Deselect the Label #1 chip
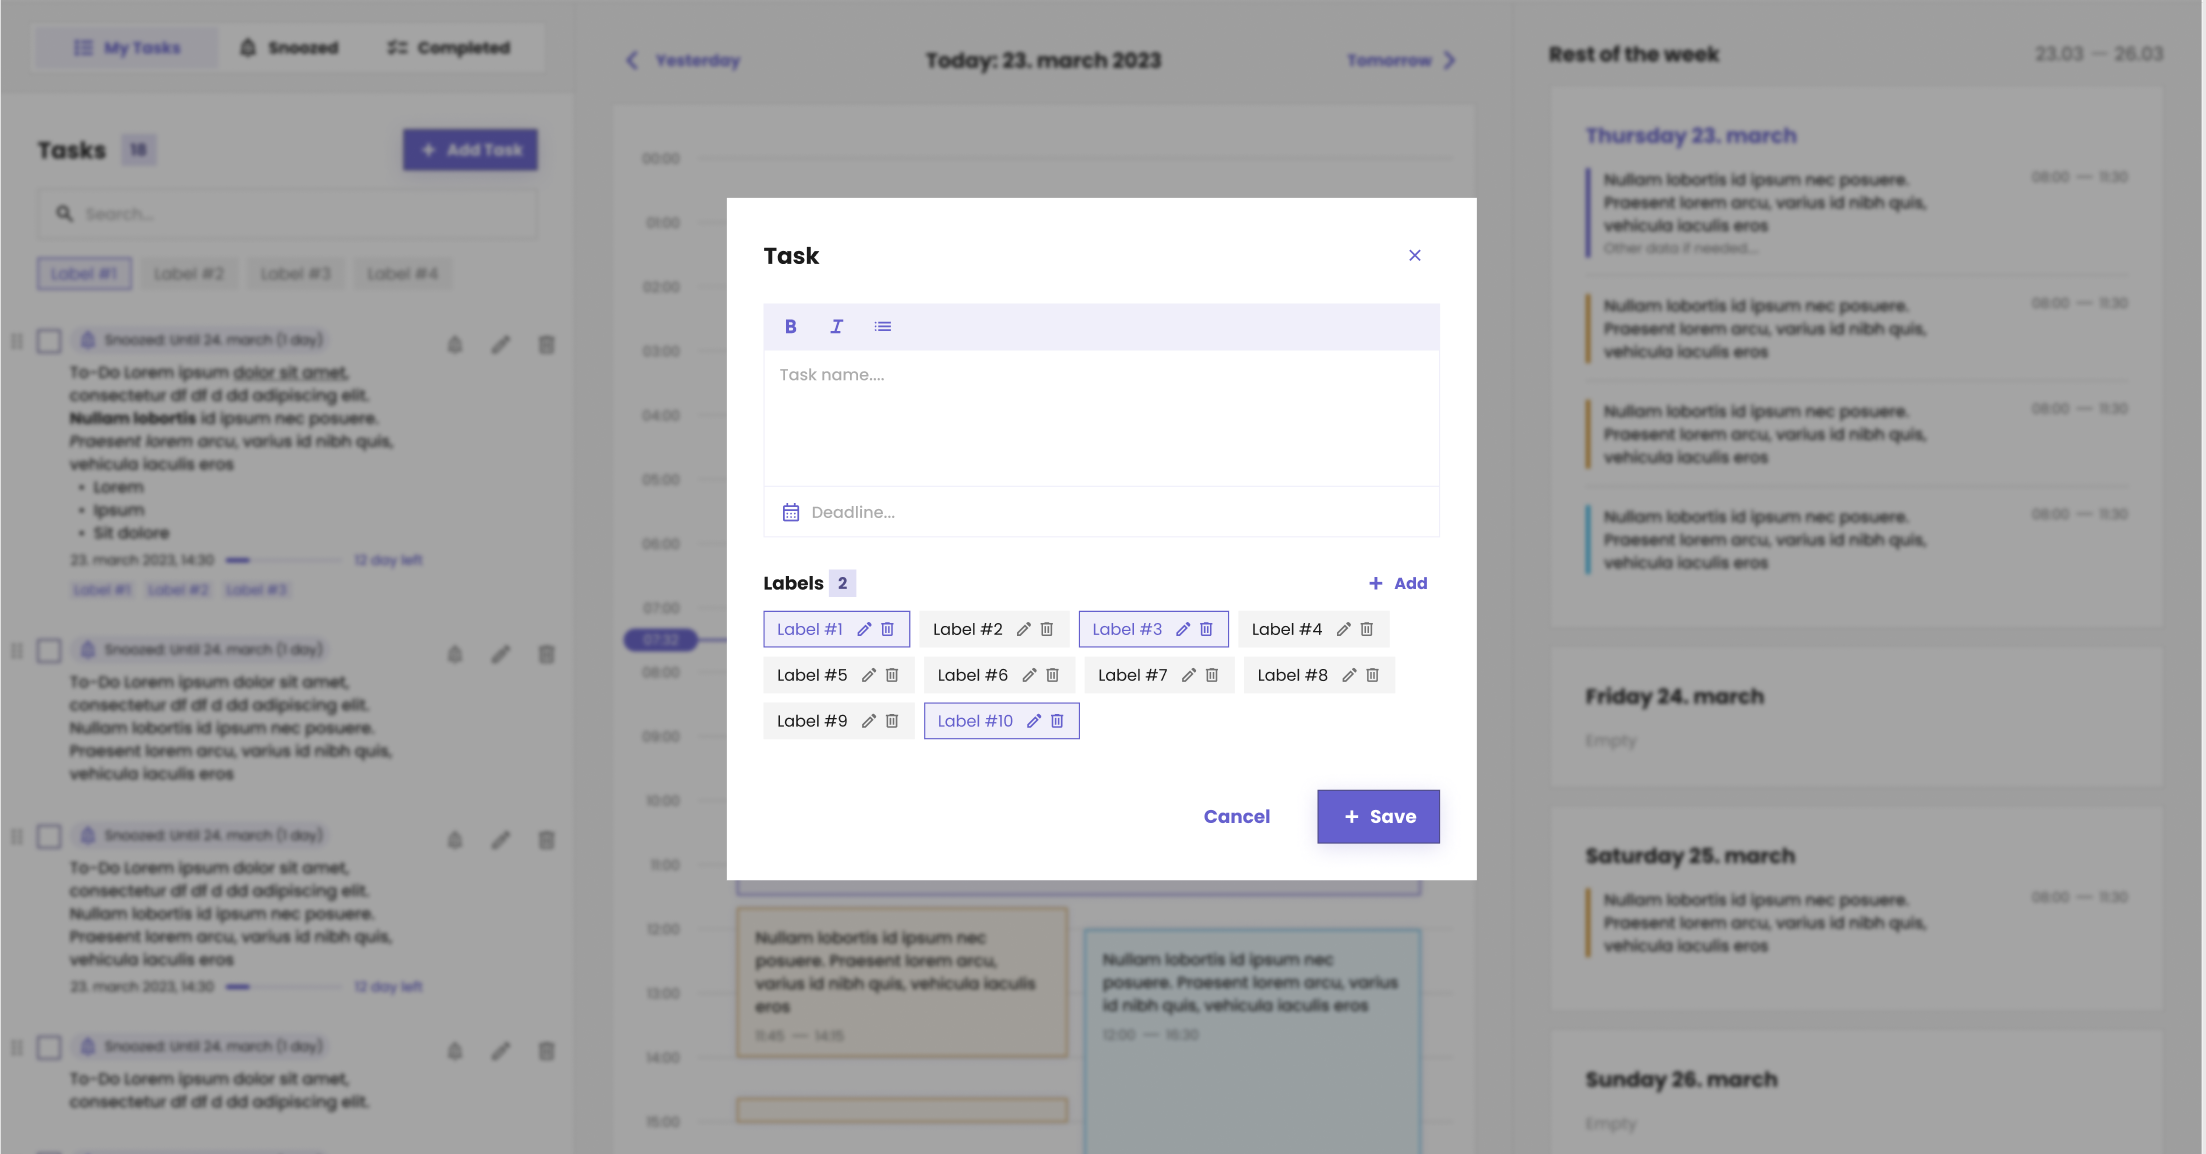This screenshot has height=1154, width=2206. tap(809, 629)
